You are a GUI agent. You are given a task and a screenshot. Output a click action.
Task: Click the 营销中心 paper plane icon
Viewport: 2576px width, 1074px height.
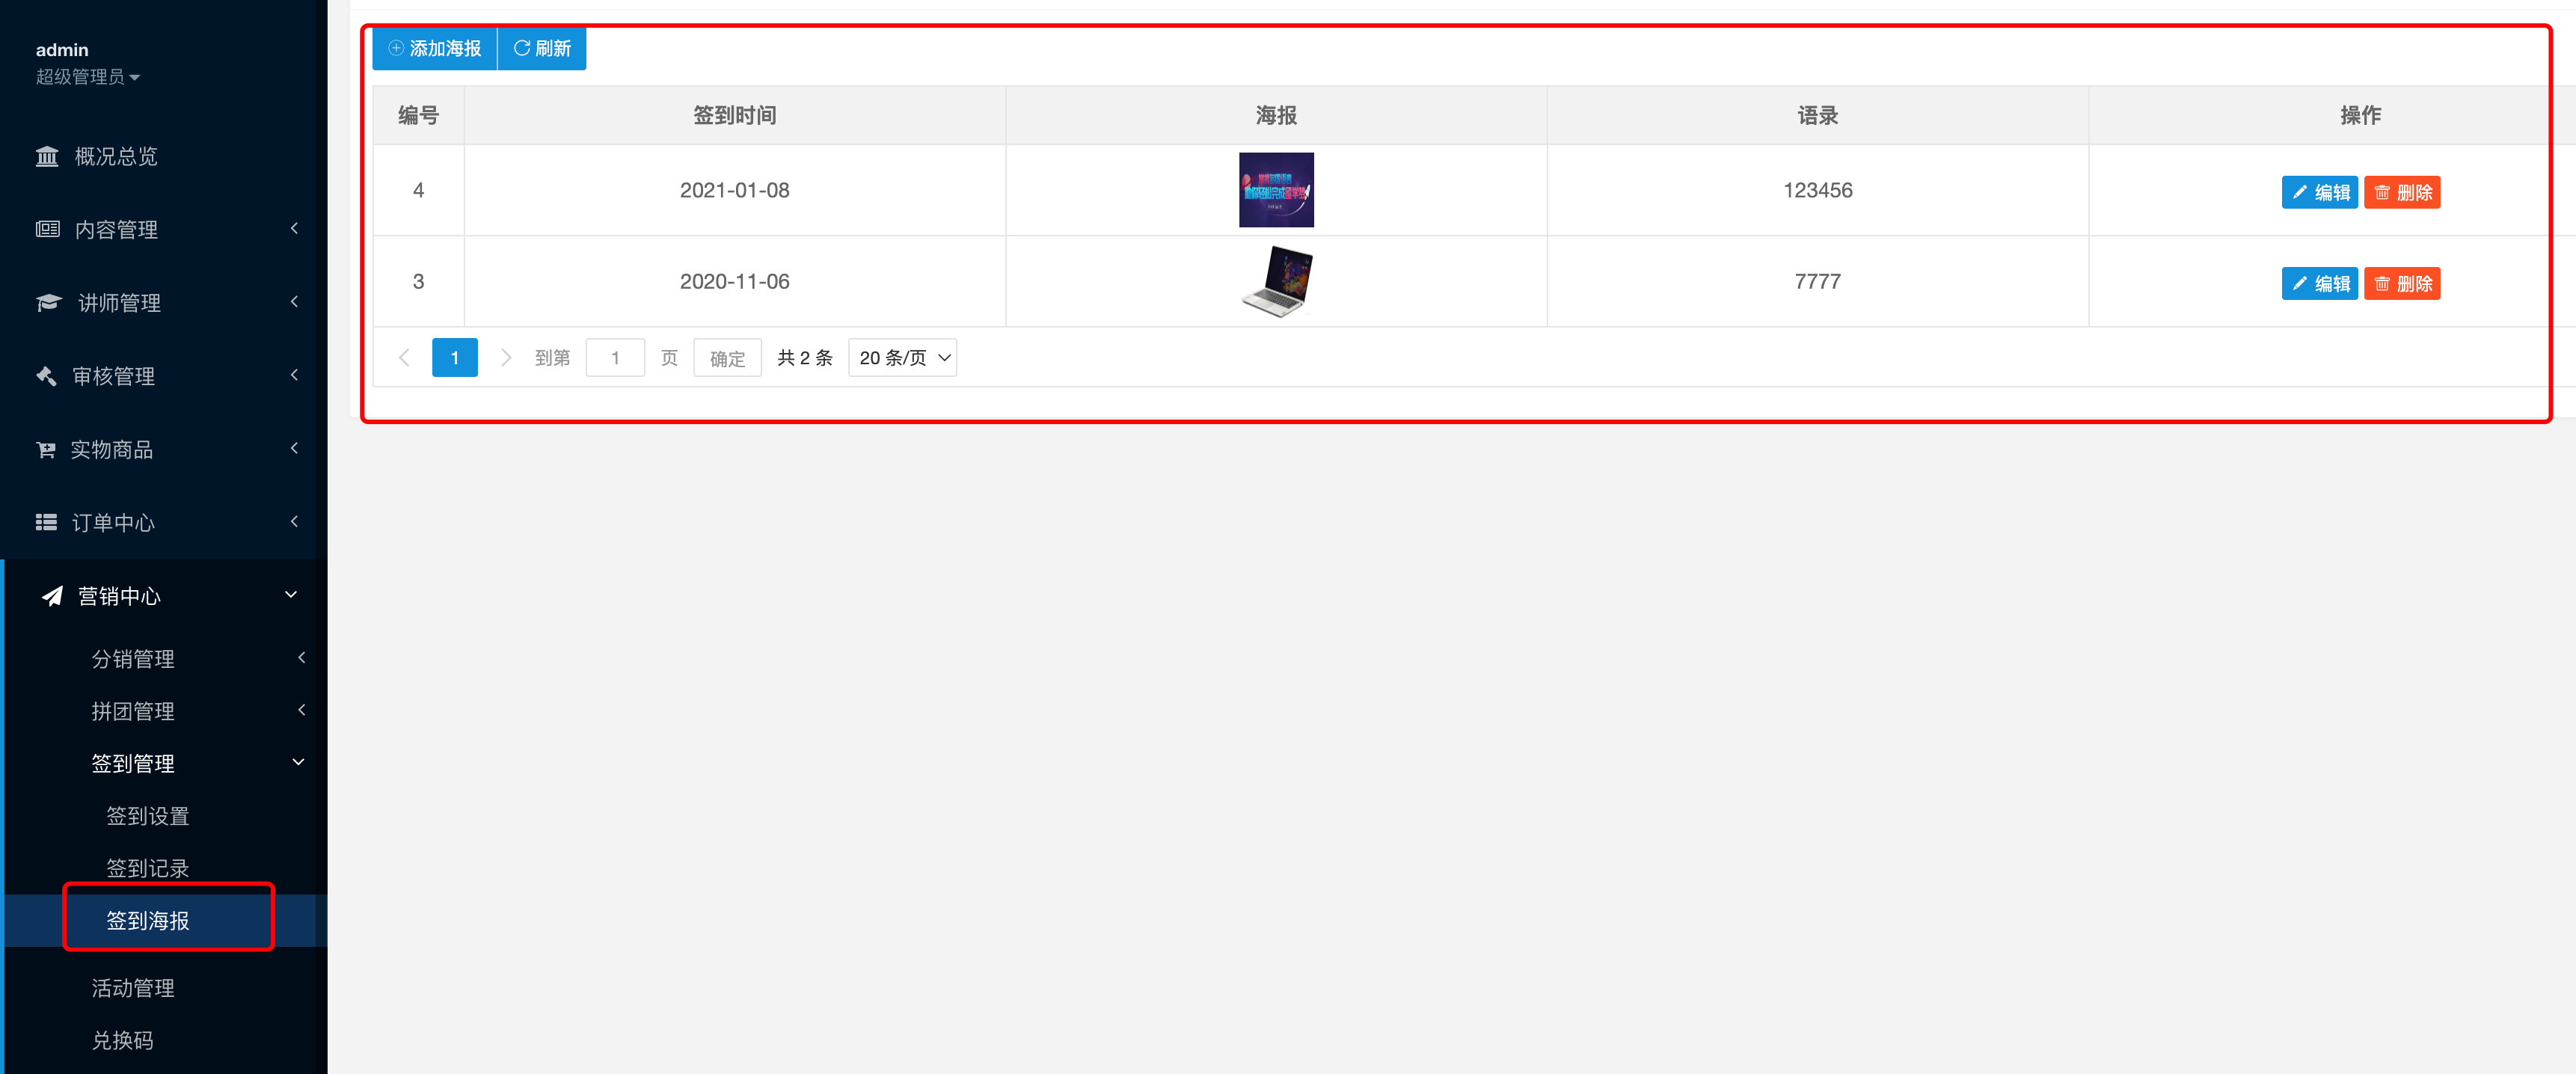tap(52, 596)
